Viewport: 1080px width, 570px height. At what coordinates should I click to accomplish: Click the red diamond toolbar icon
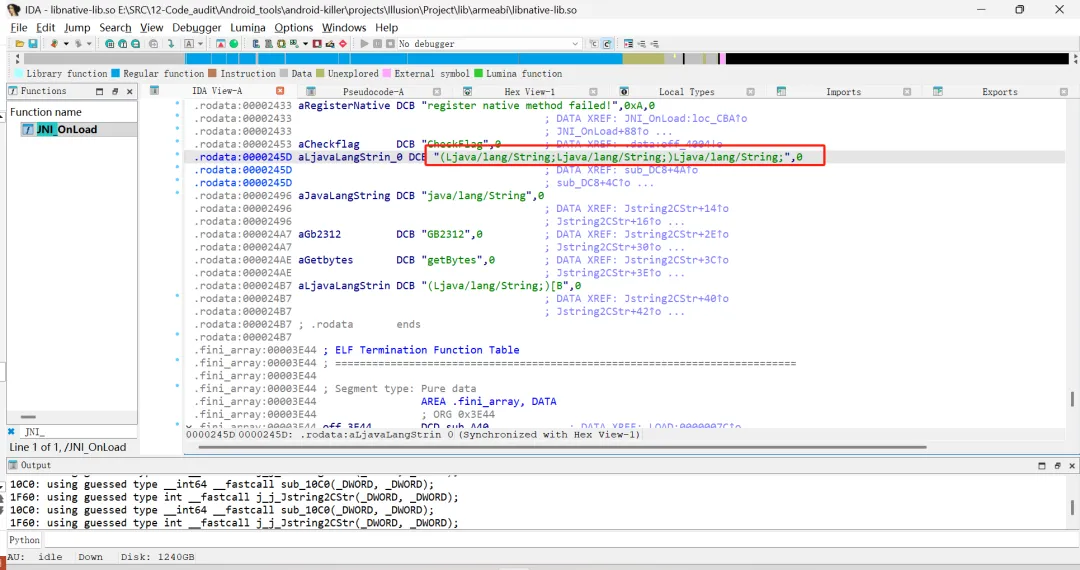[x=343, y=43]
